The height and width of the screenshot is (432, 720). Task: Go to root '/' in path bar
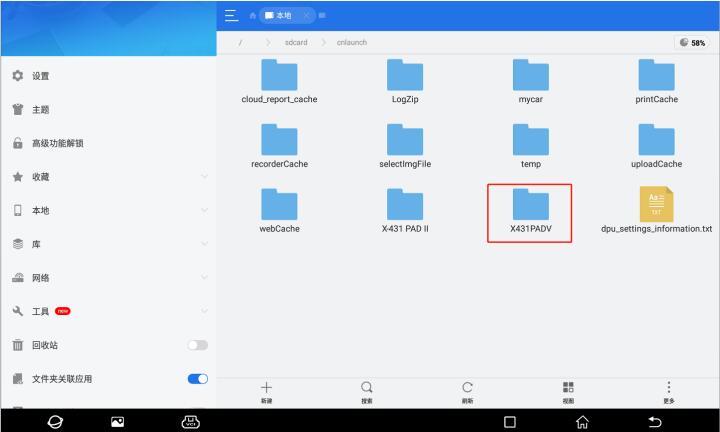240,42
